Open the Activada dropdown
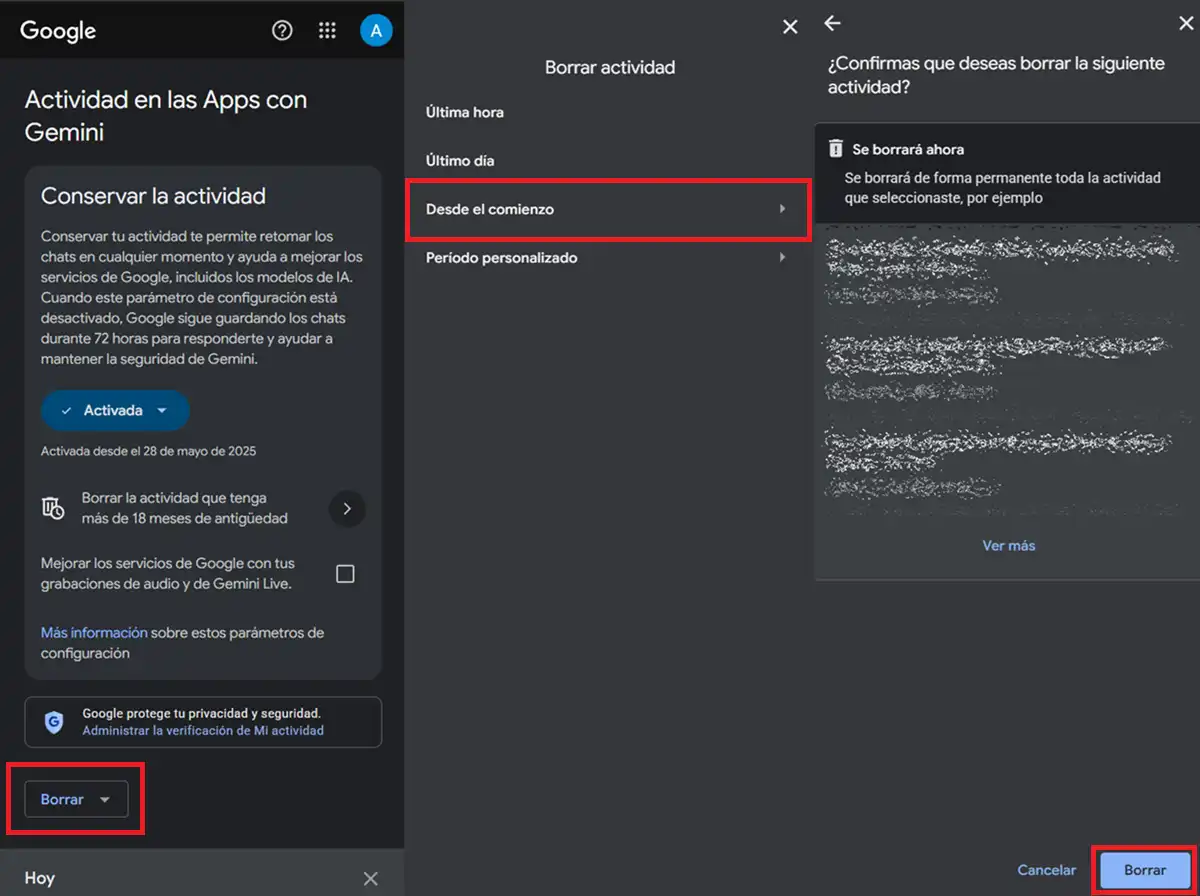This screenshot has width=1200, height=896. 115,411
